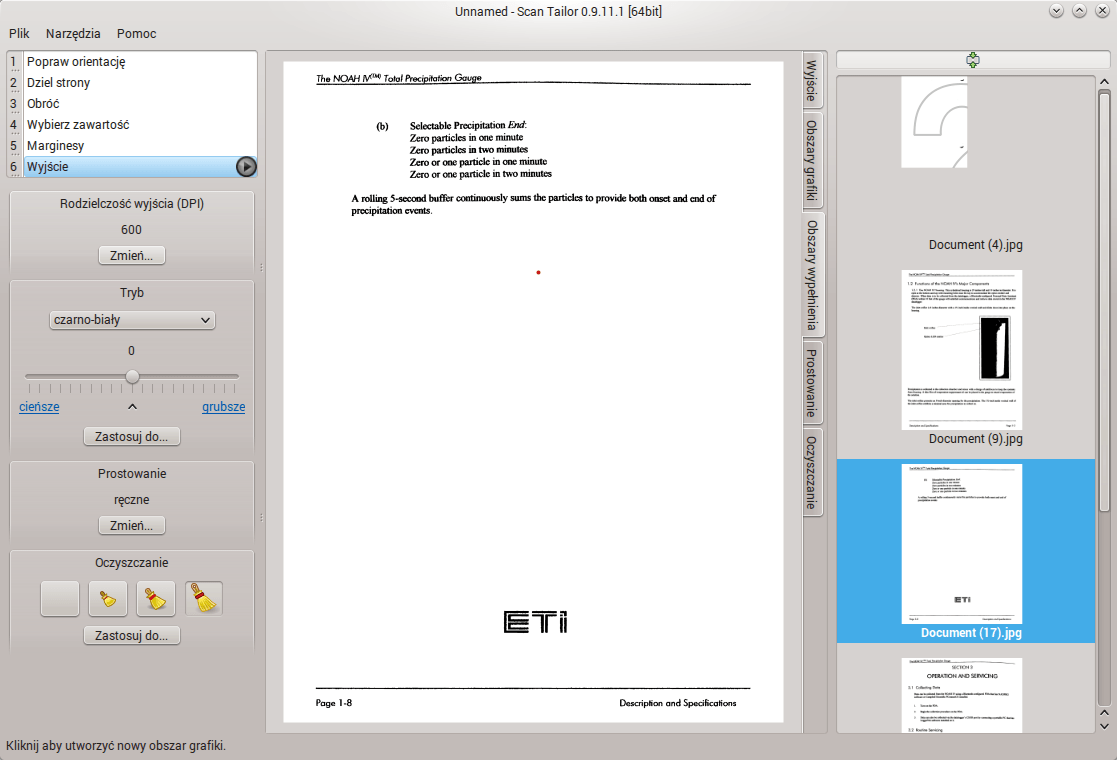1117x760 pixels.
Task: Click 'Description and Specifications' footer text
Action: [x=677, y=703]
